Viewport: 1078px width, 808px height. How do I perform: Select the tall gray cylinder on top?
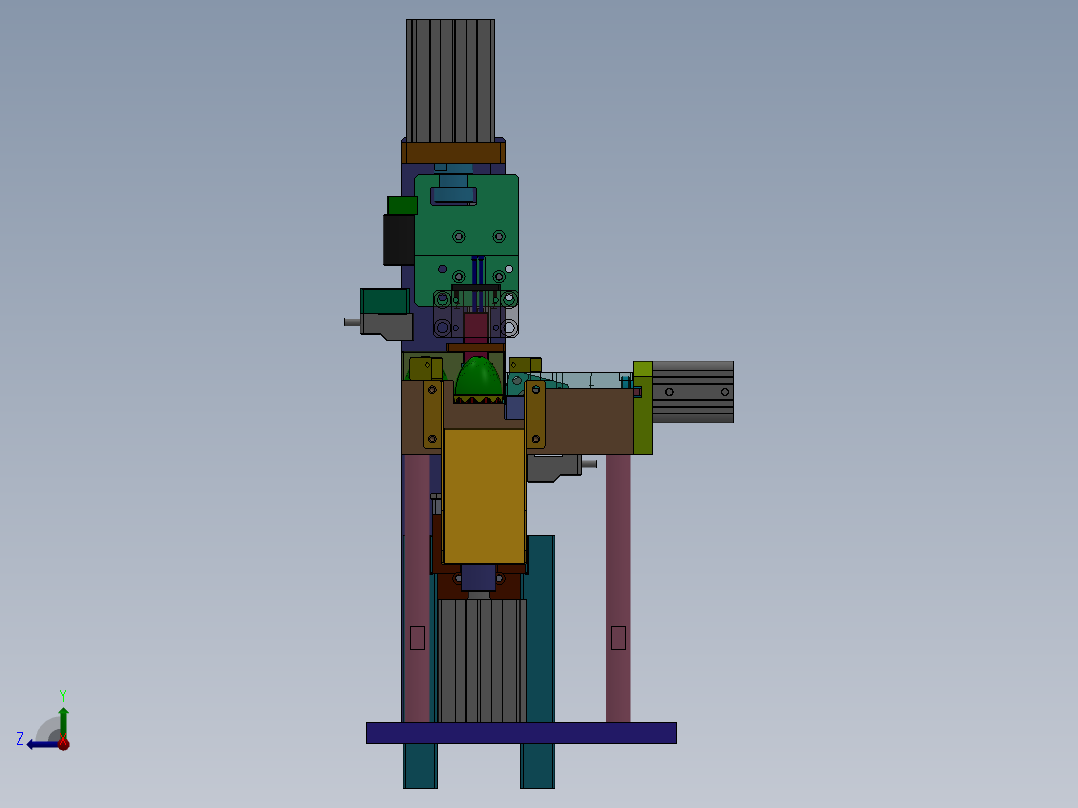coord(450,80)
